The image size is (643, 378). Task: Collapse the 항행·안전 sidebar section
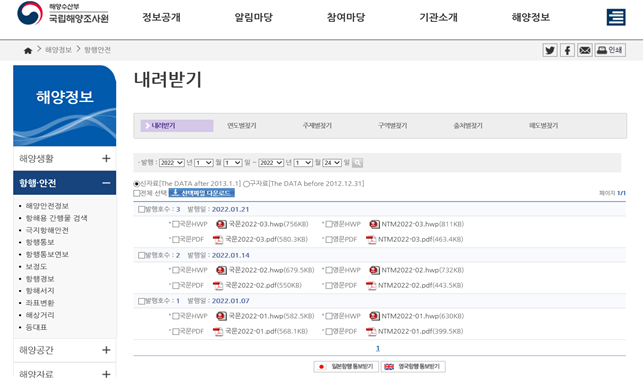(106, 183)
